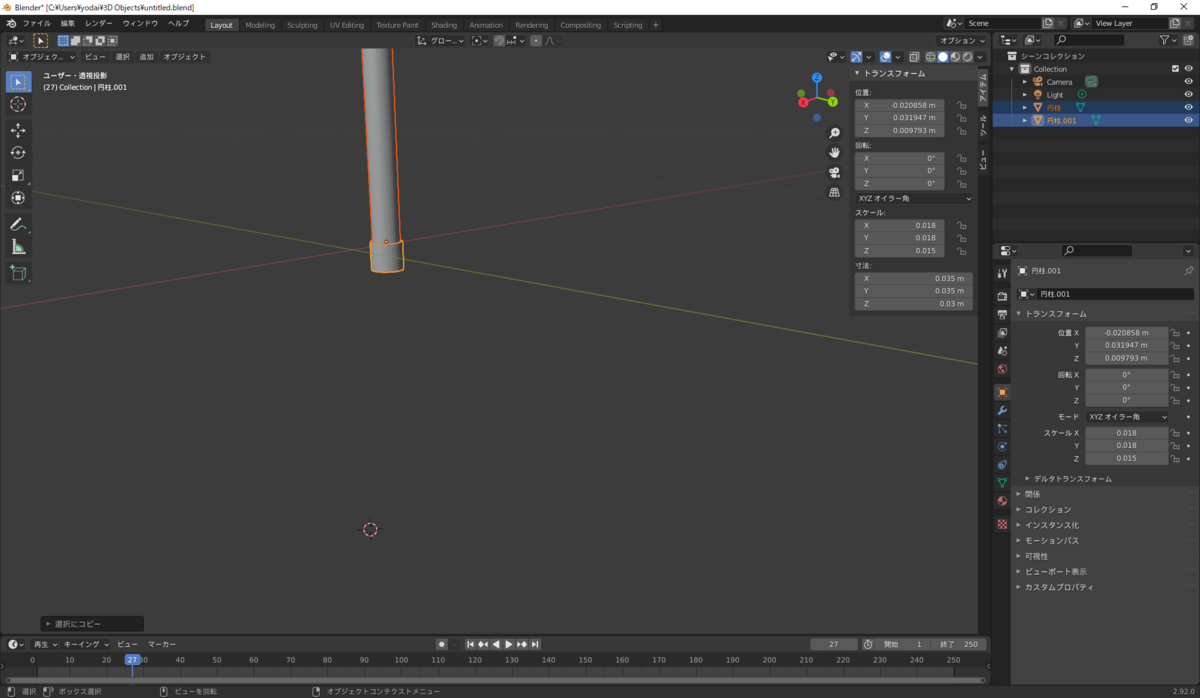Expand the デルタトランスフォーム panel
The height and width of the screenshot is (698, 1200).
(1071, 479)
